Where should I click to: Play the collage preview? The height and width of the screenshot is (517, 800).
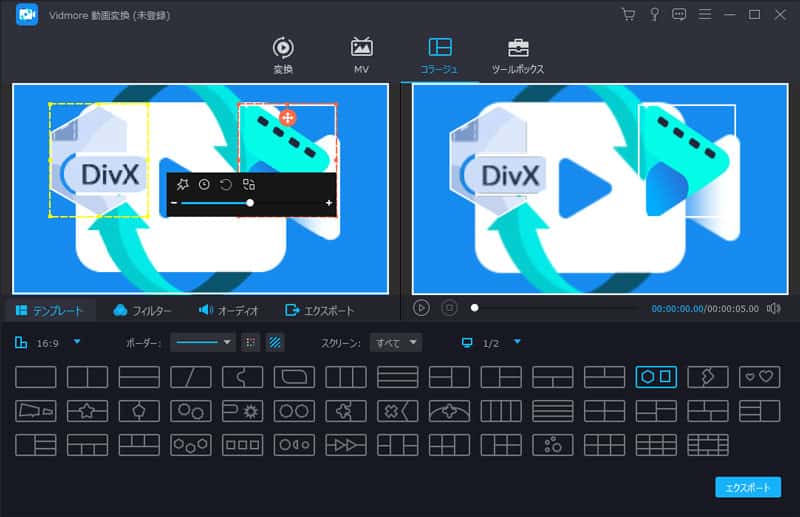(x=422, y=308)
